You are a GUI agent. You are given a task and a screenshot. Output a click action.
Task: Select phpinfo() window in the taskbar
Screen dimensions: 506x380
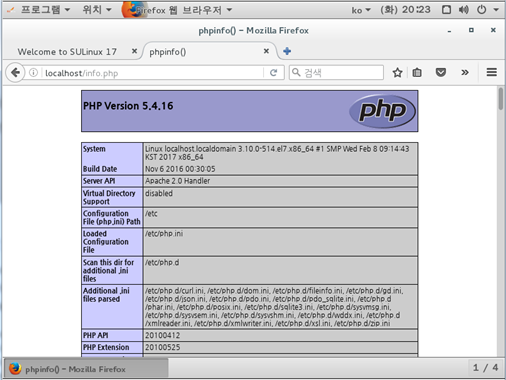coord(86,369)
